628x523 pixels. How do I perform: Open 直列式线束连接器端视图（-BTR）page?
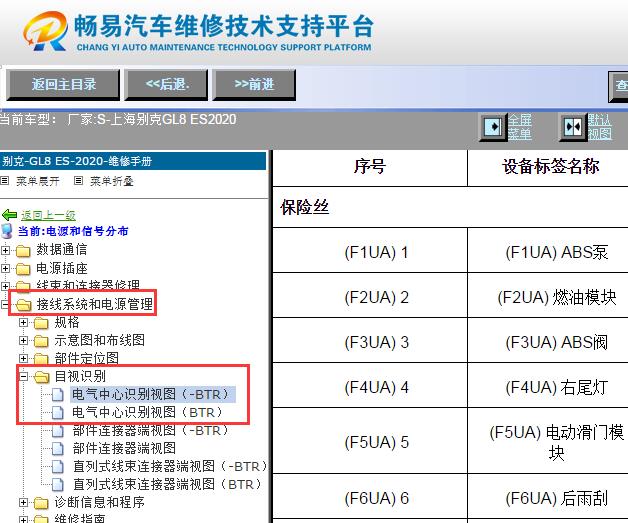(x=170, y=466)
